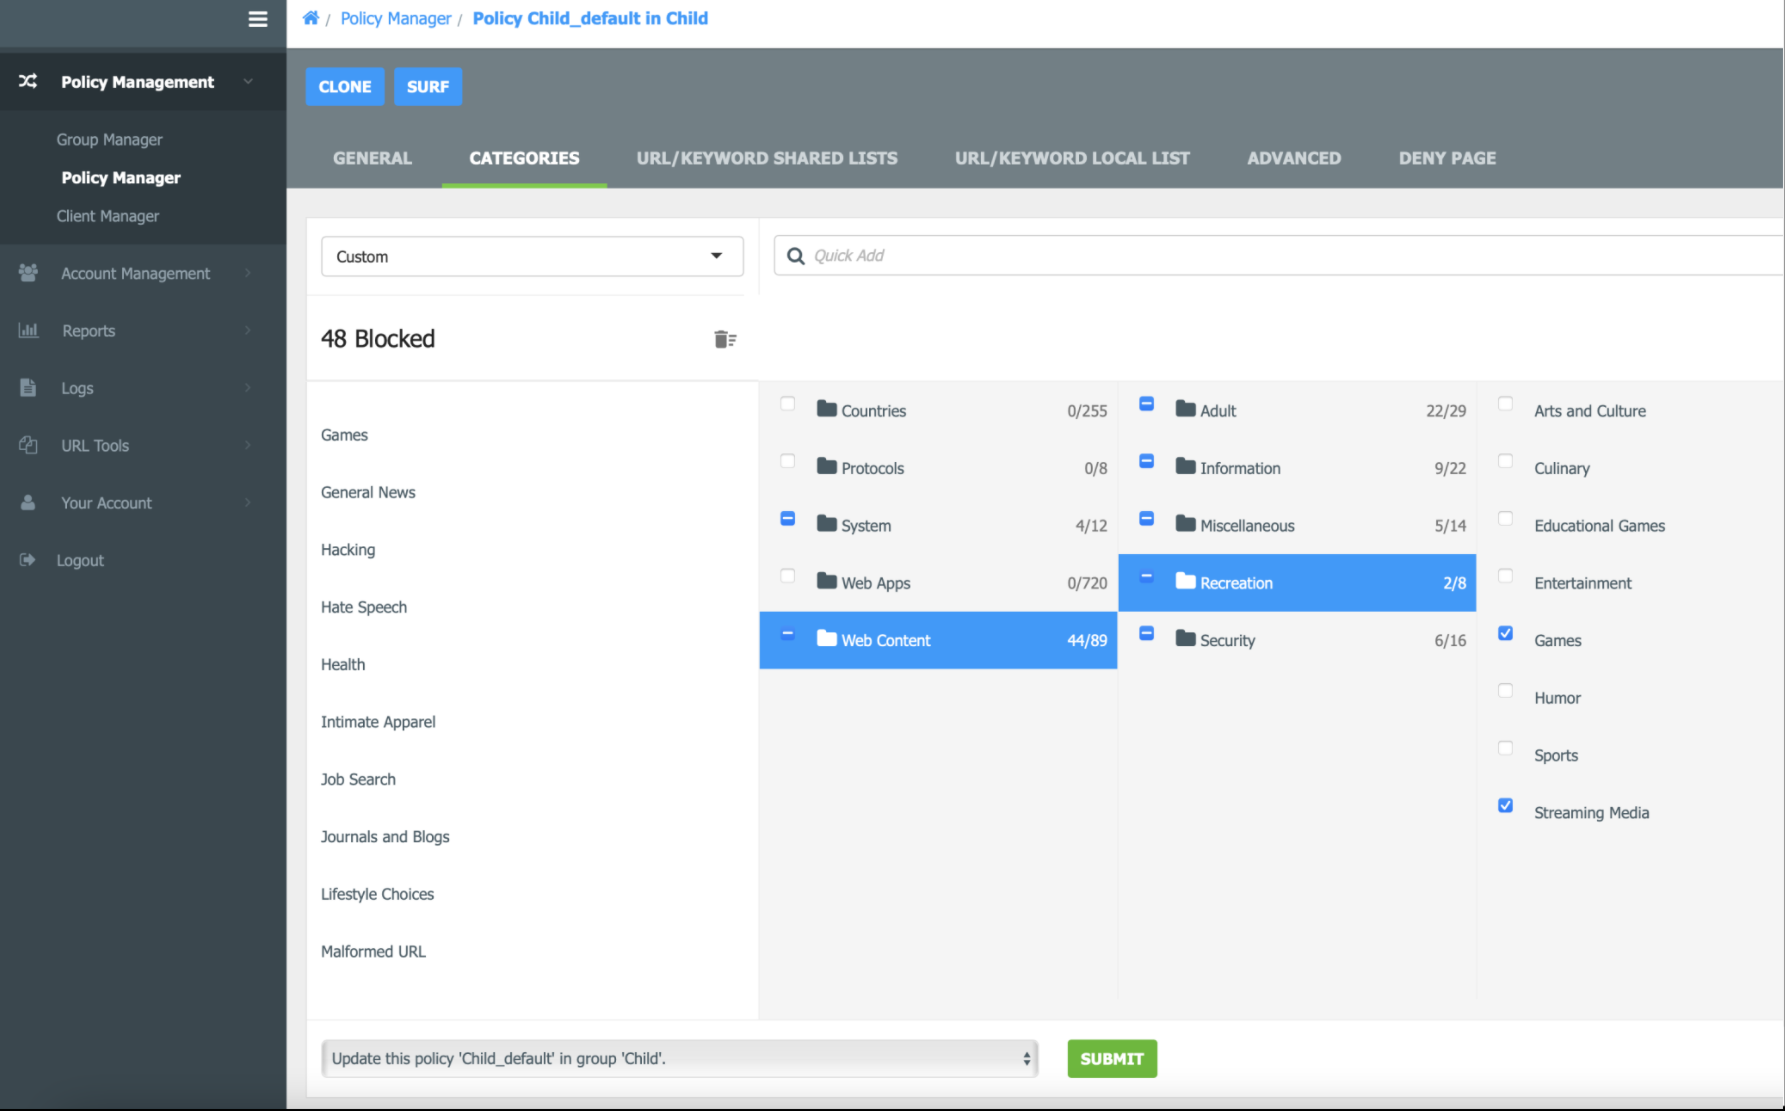Uncheck the Streaming Media checkbox
Viewport: 1785px width, 1111px height.
[1505, 806]
